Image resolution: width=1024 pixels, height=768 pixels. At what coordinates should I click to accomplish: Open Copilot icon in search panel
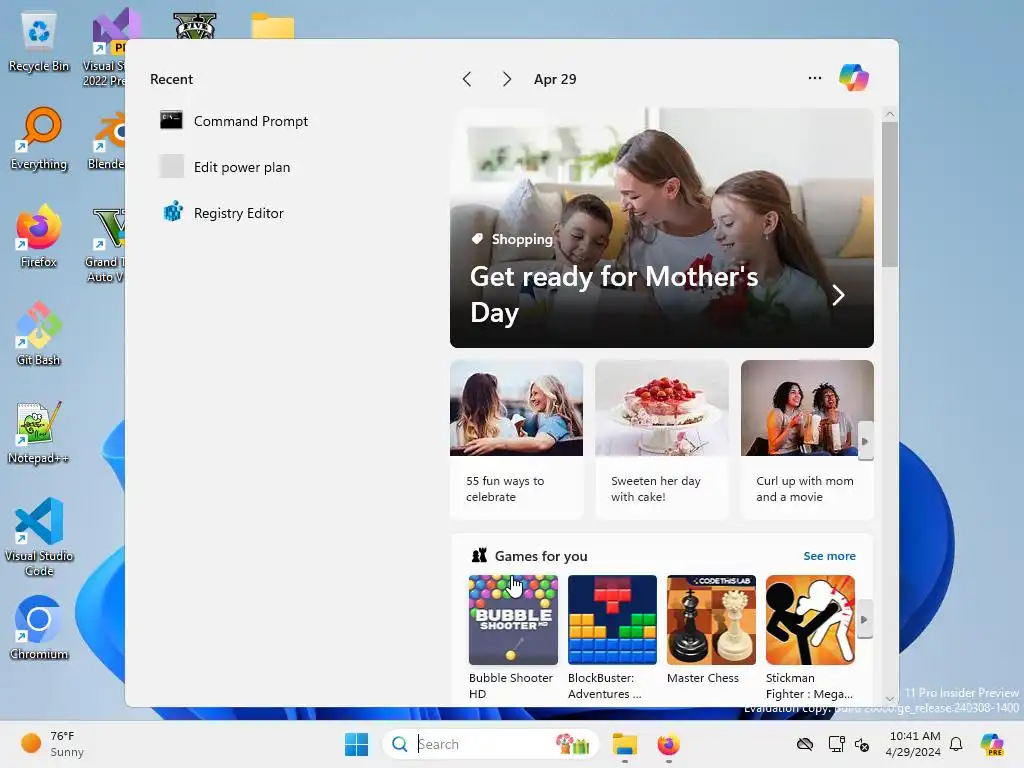pyautogui.click(x=854, y=78)
